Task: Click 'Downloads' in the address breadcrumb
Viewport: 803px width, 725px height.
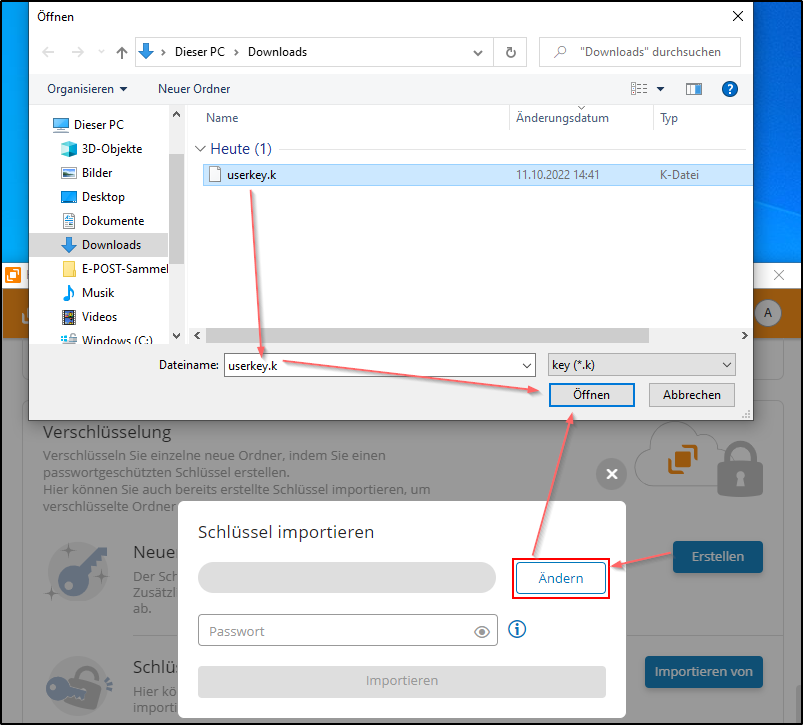Action: (277, 51)
